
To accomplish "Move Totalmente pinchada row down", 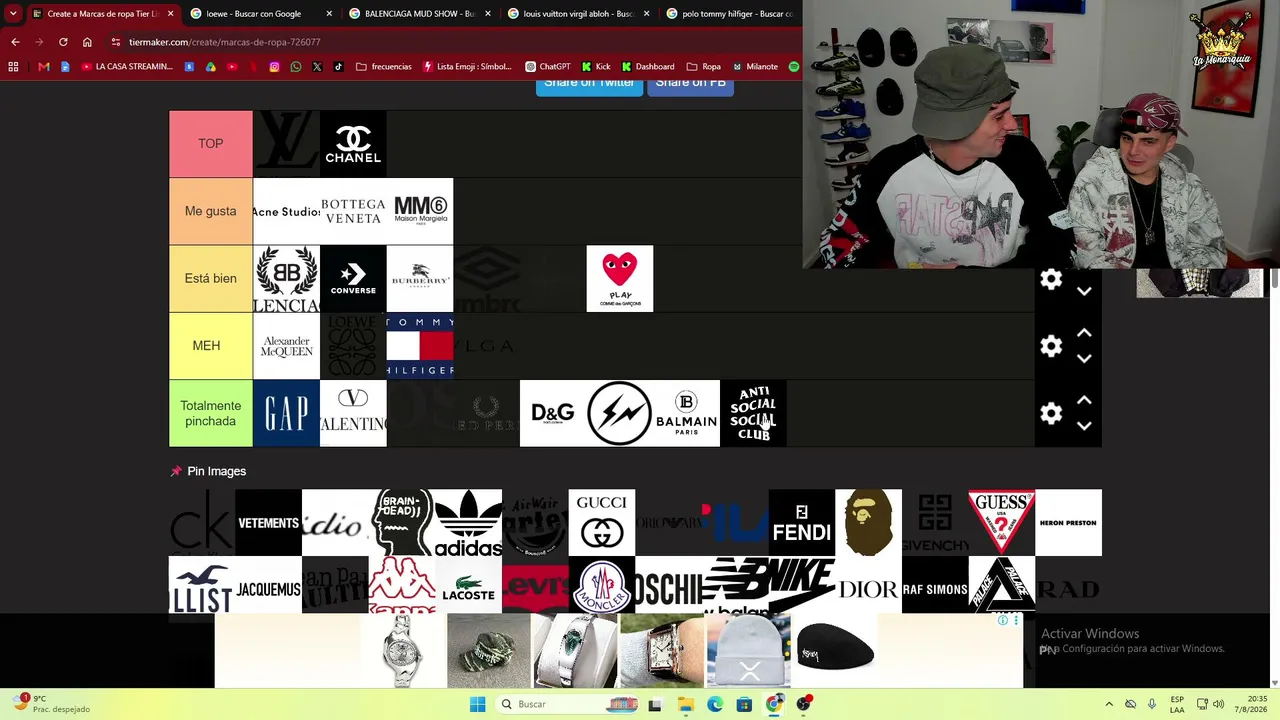I will click(1084, 425).
